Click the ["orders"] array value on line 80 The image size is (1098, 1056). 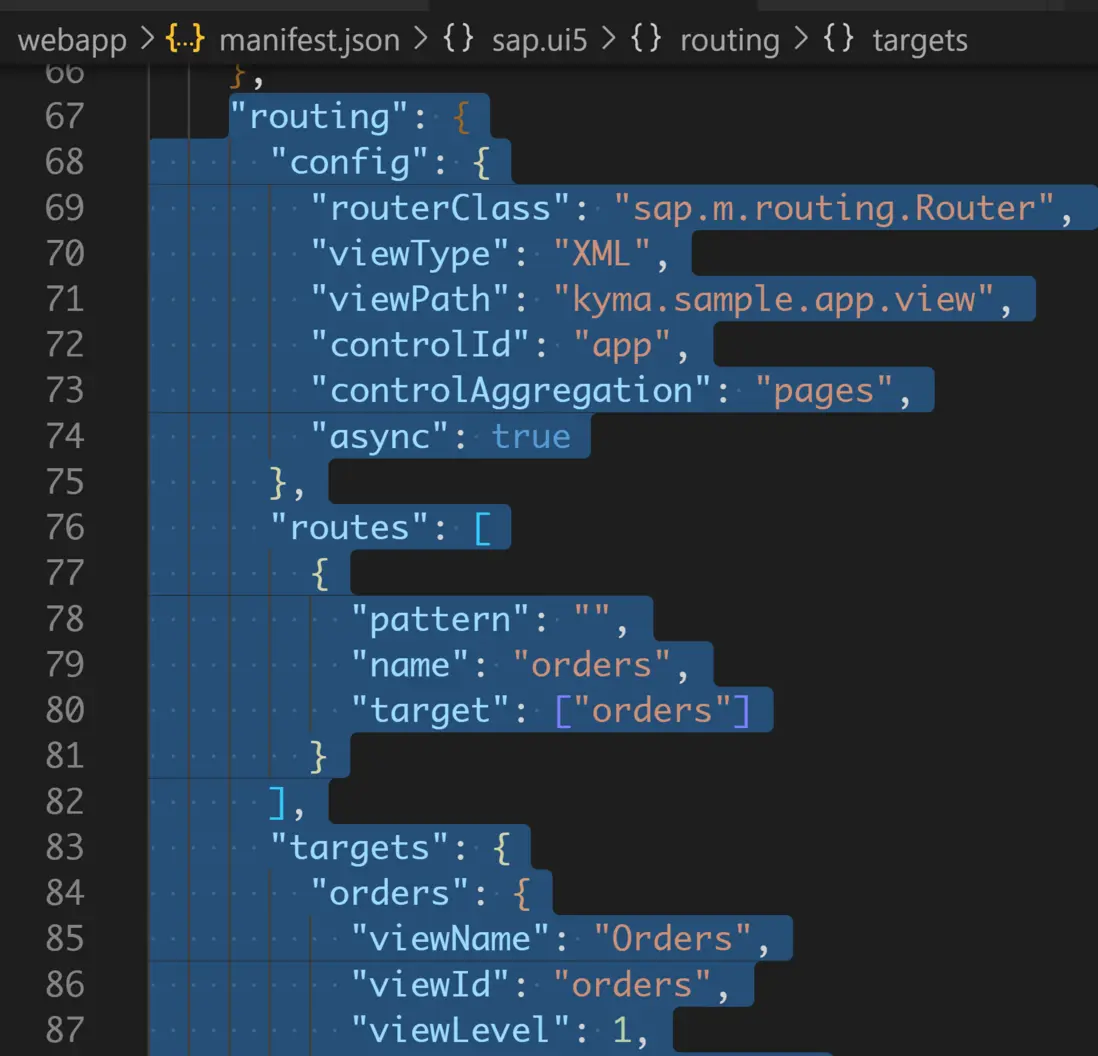coord(652,710)
